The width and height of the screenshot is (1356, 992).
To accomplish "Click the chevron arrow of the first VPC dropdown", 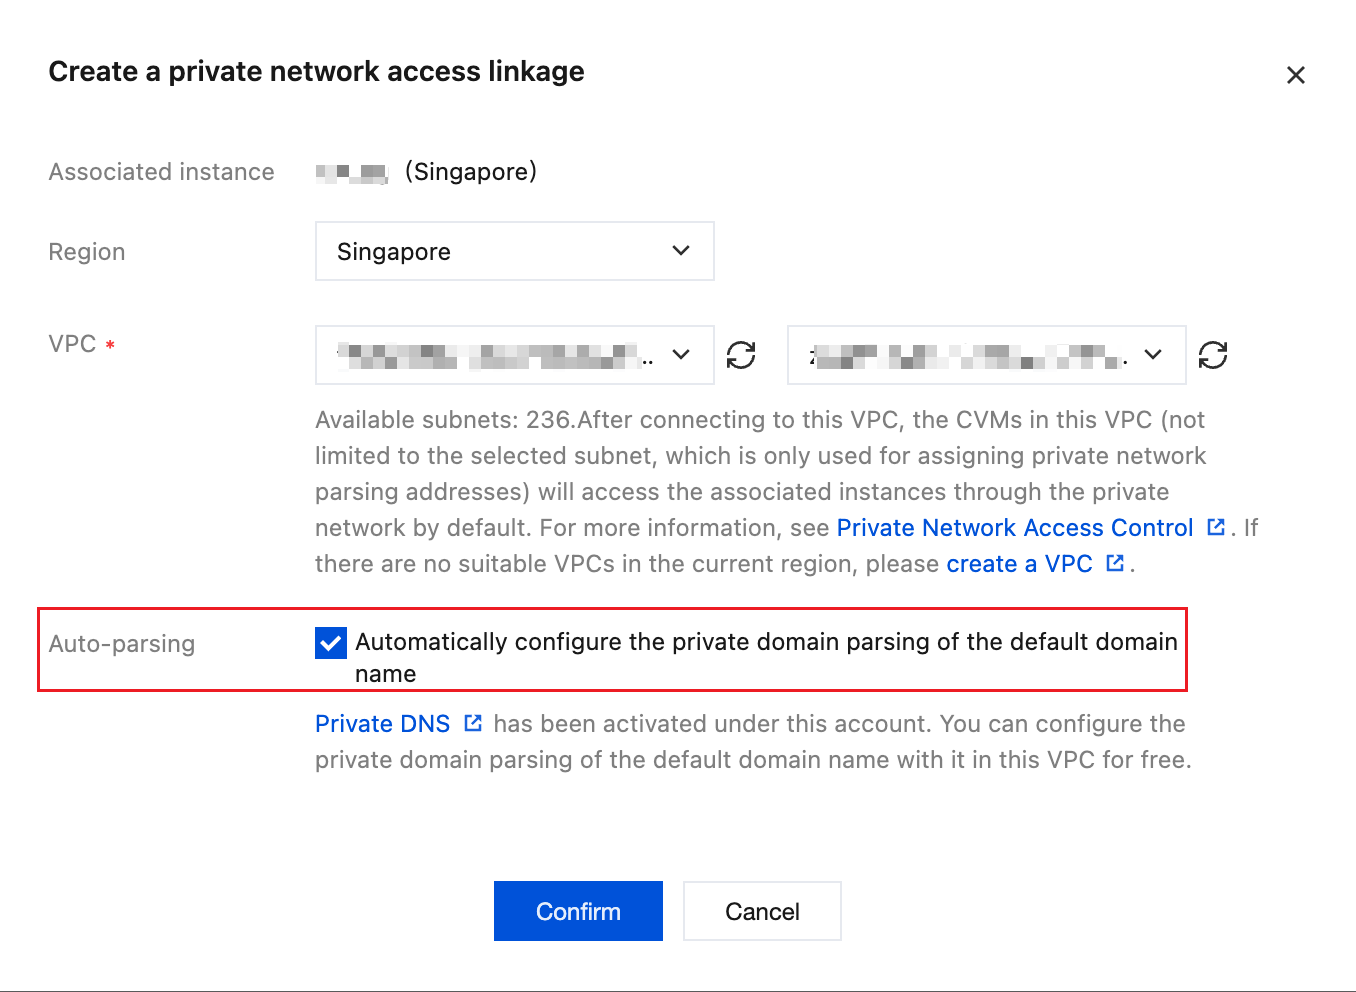I will click(681, 355).
